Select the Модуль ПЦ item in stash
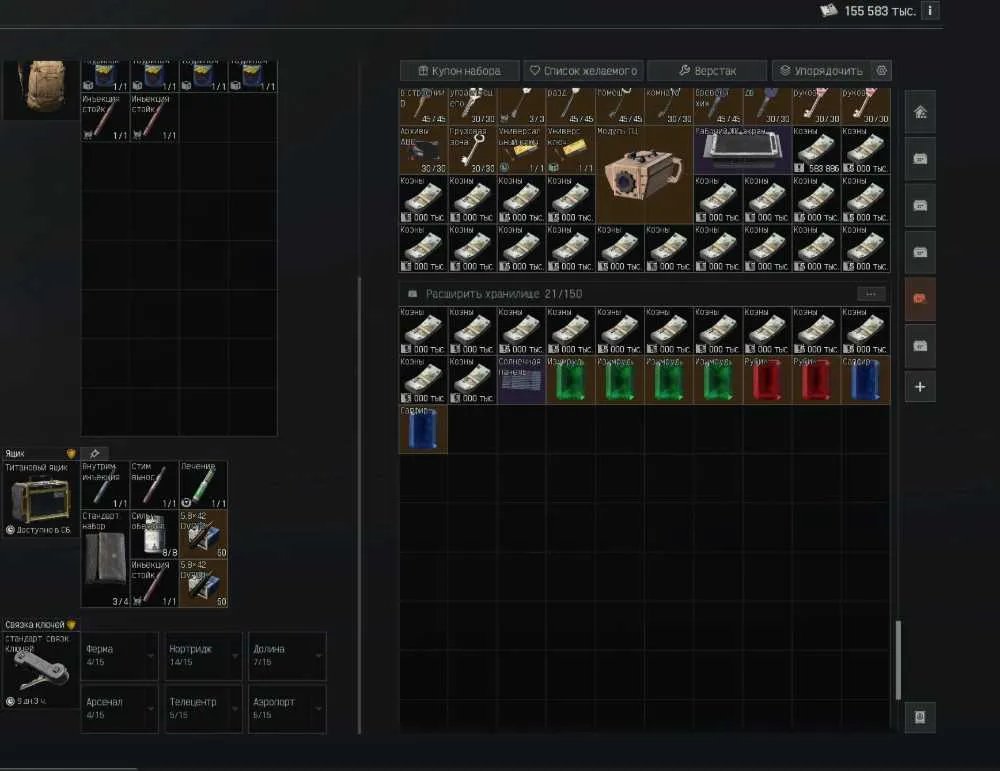 click(644, 175)
